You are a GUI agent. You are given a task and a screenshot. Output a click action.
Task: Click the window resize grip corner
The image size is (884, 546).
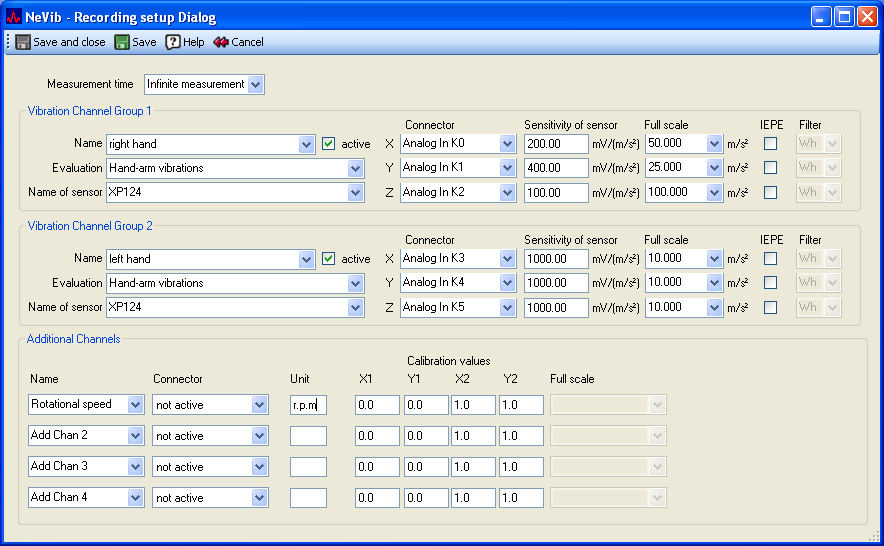click(876, 538)
